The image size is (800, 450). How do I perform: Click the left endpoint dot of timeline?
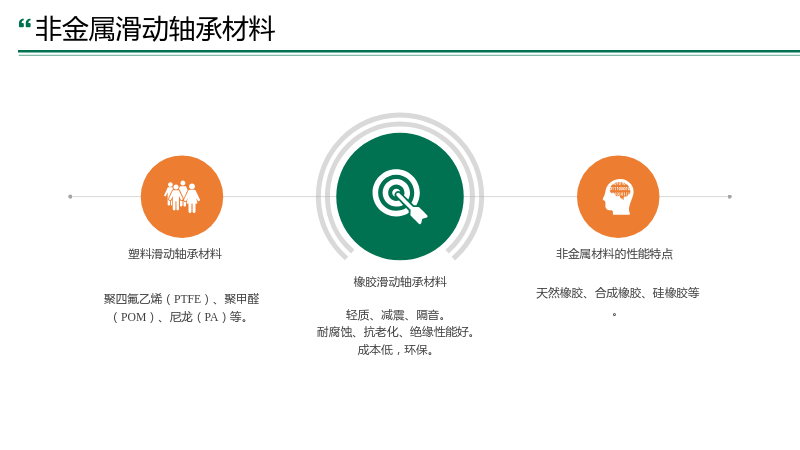click(x=70, y=196)
